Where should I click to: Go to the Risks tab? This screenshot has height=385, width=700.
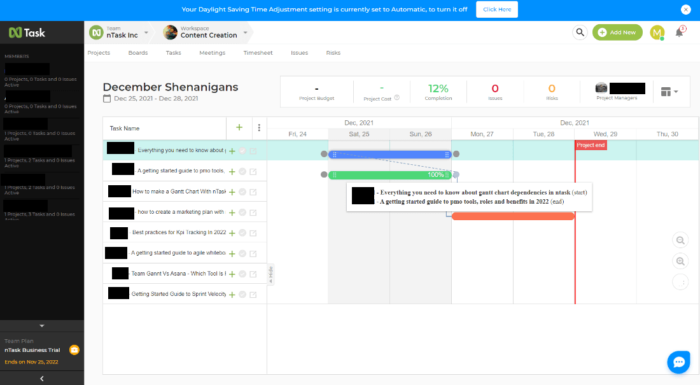tap(333, 53)
